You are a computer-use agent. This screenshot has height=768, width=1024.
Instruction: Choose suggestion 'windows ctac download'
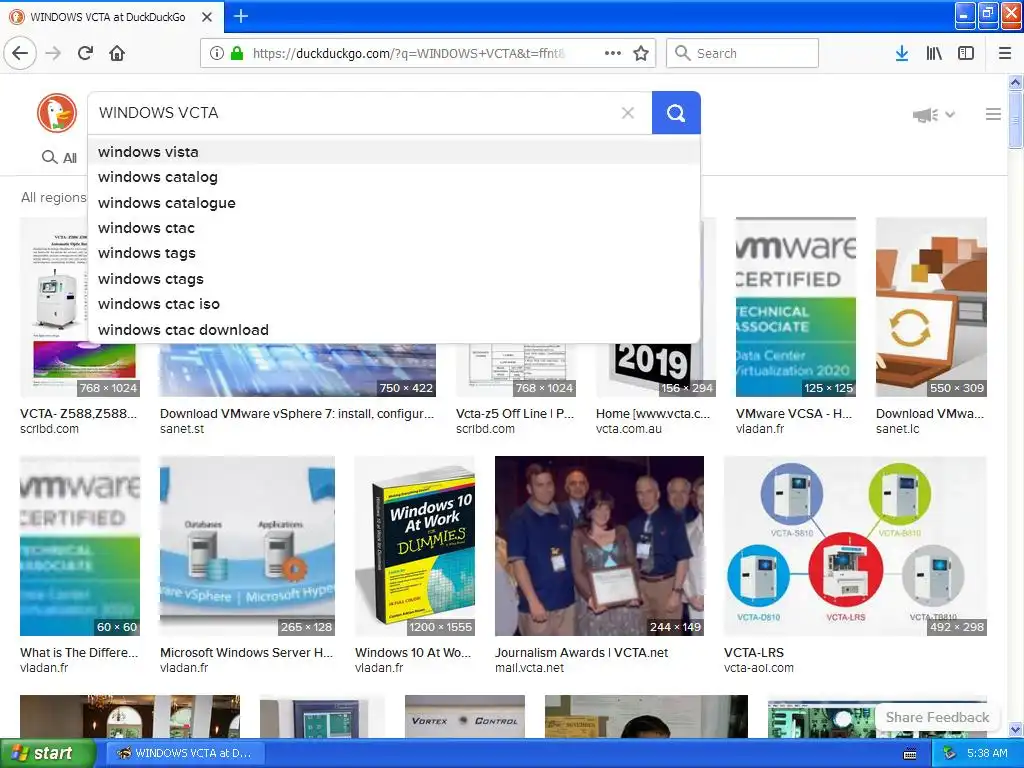(x=394, y=330)
